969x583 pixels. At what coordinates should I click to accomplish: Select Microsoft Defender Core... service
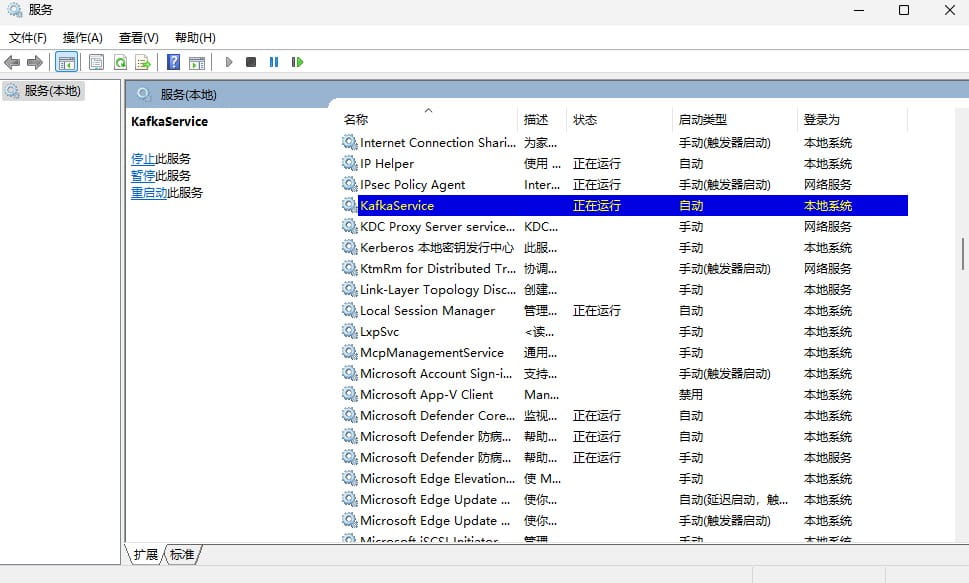point(625,415)
